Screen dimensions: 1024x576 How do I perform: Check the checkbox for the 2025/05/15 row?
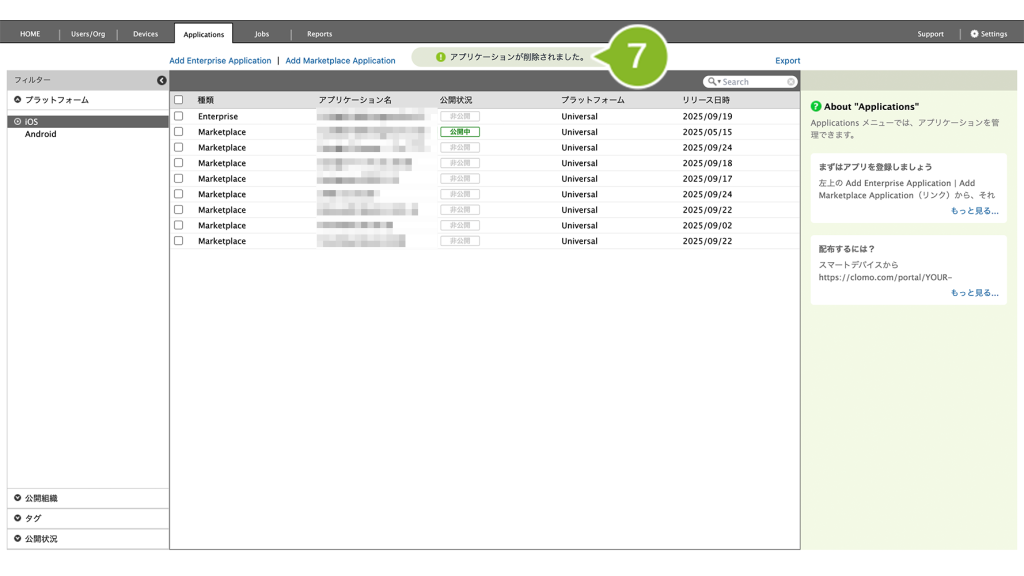(179, 132)
